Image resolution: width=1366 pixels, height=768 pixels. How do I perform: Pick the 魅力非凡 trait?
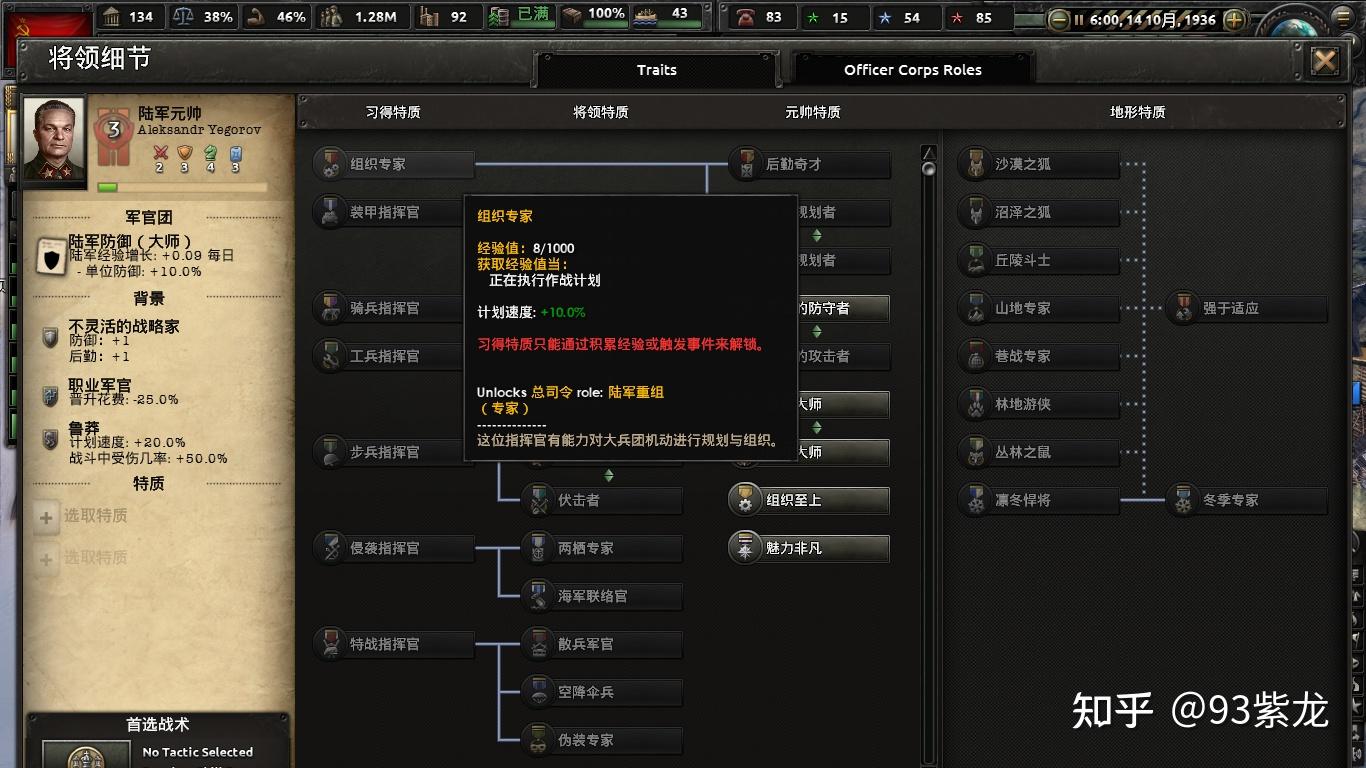click(x=809, y=548)
